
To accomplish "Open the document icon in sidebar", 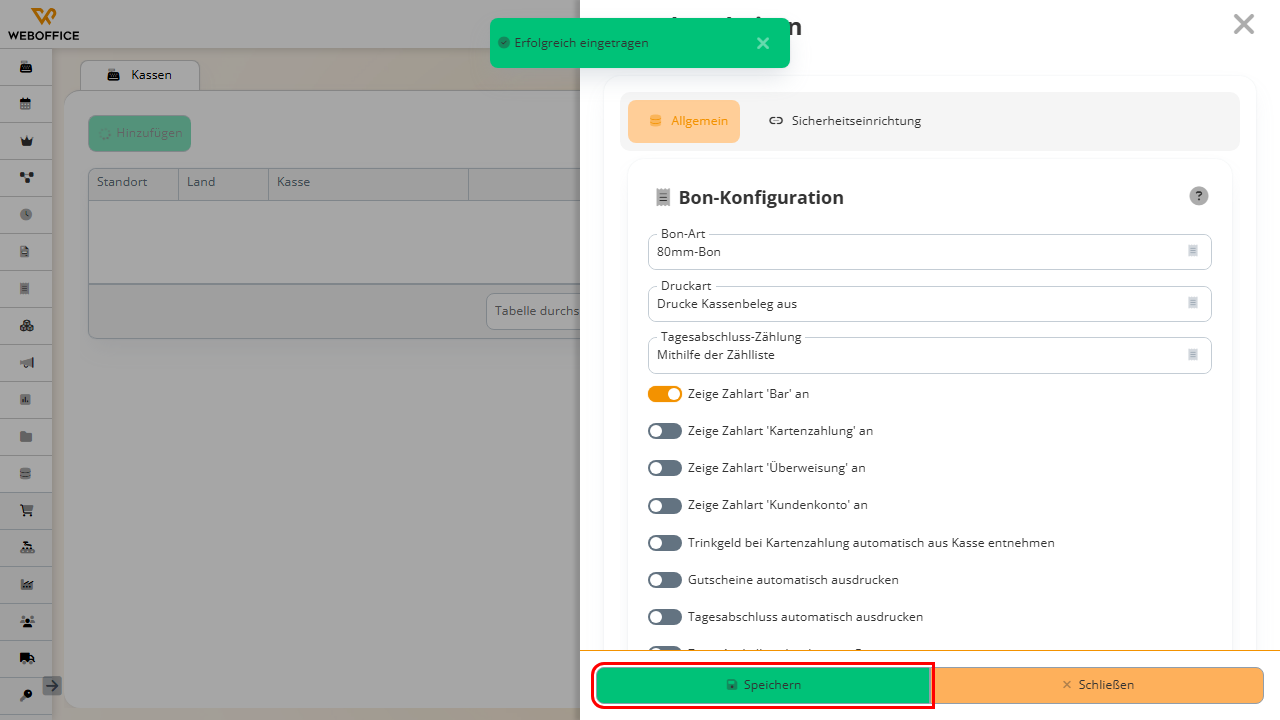I will point(26,252).
